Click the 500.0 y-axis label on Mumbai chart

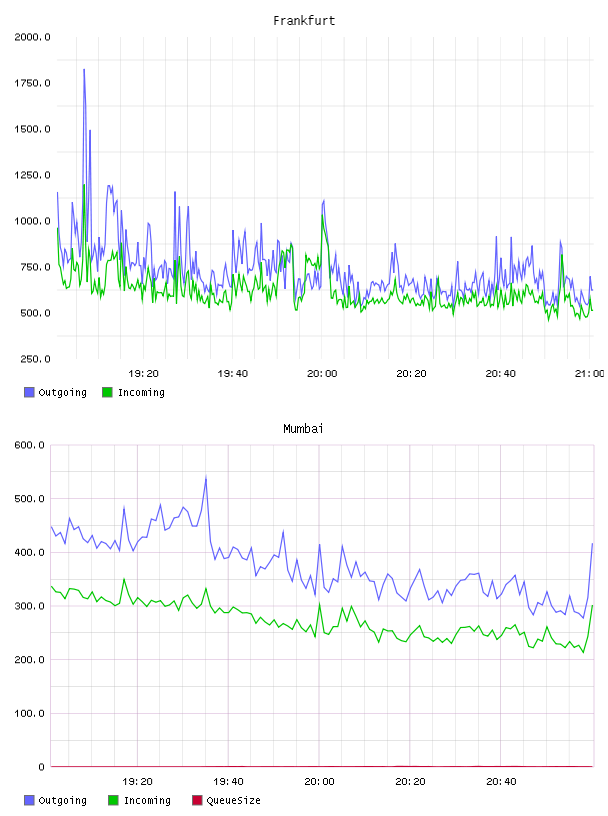30,499
